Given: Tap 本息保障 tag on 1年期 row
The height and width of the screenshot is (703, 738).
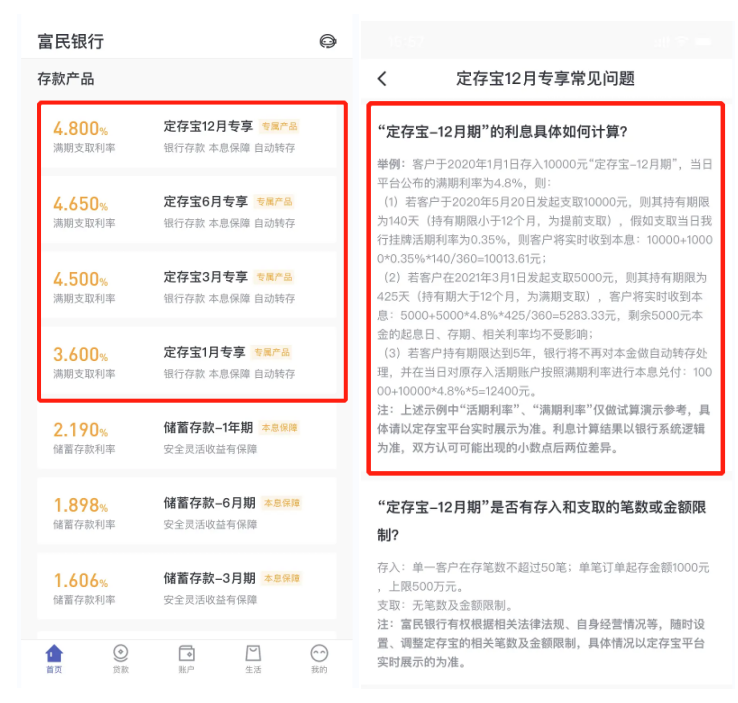Looking at the screenshot, I should pos(280,427).
